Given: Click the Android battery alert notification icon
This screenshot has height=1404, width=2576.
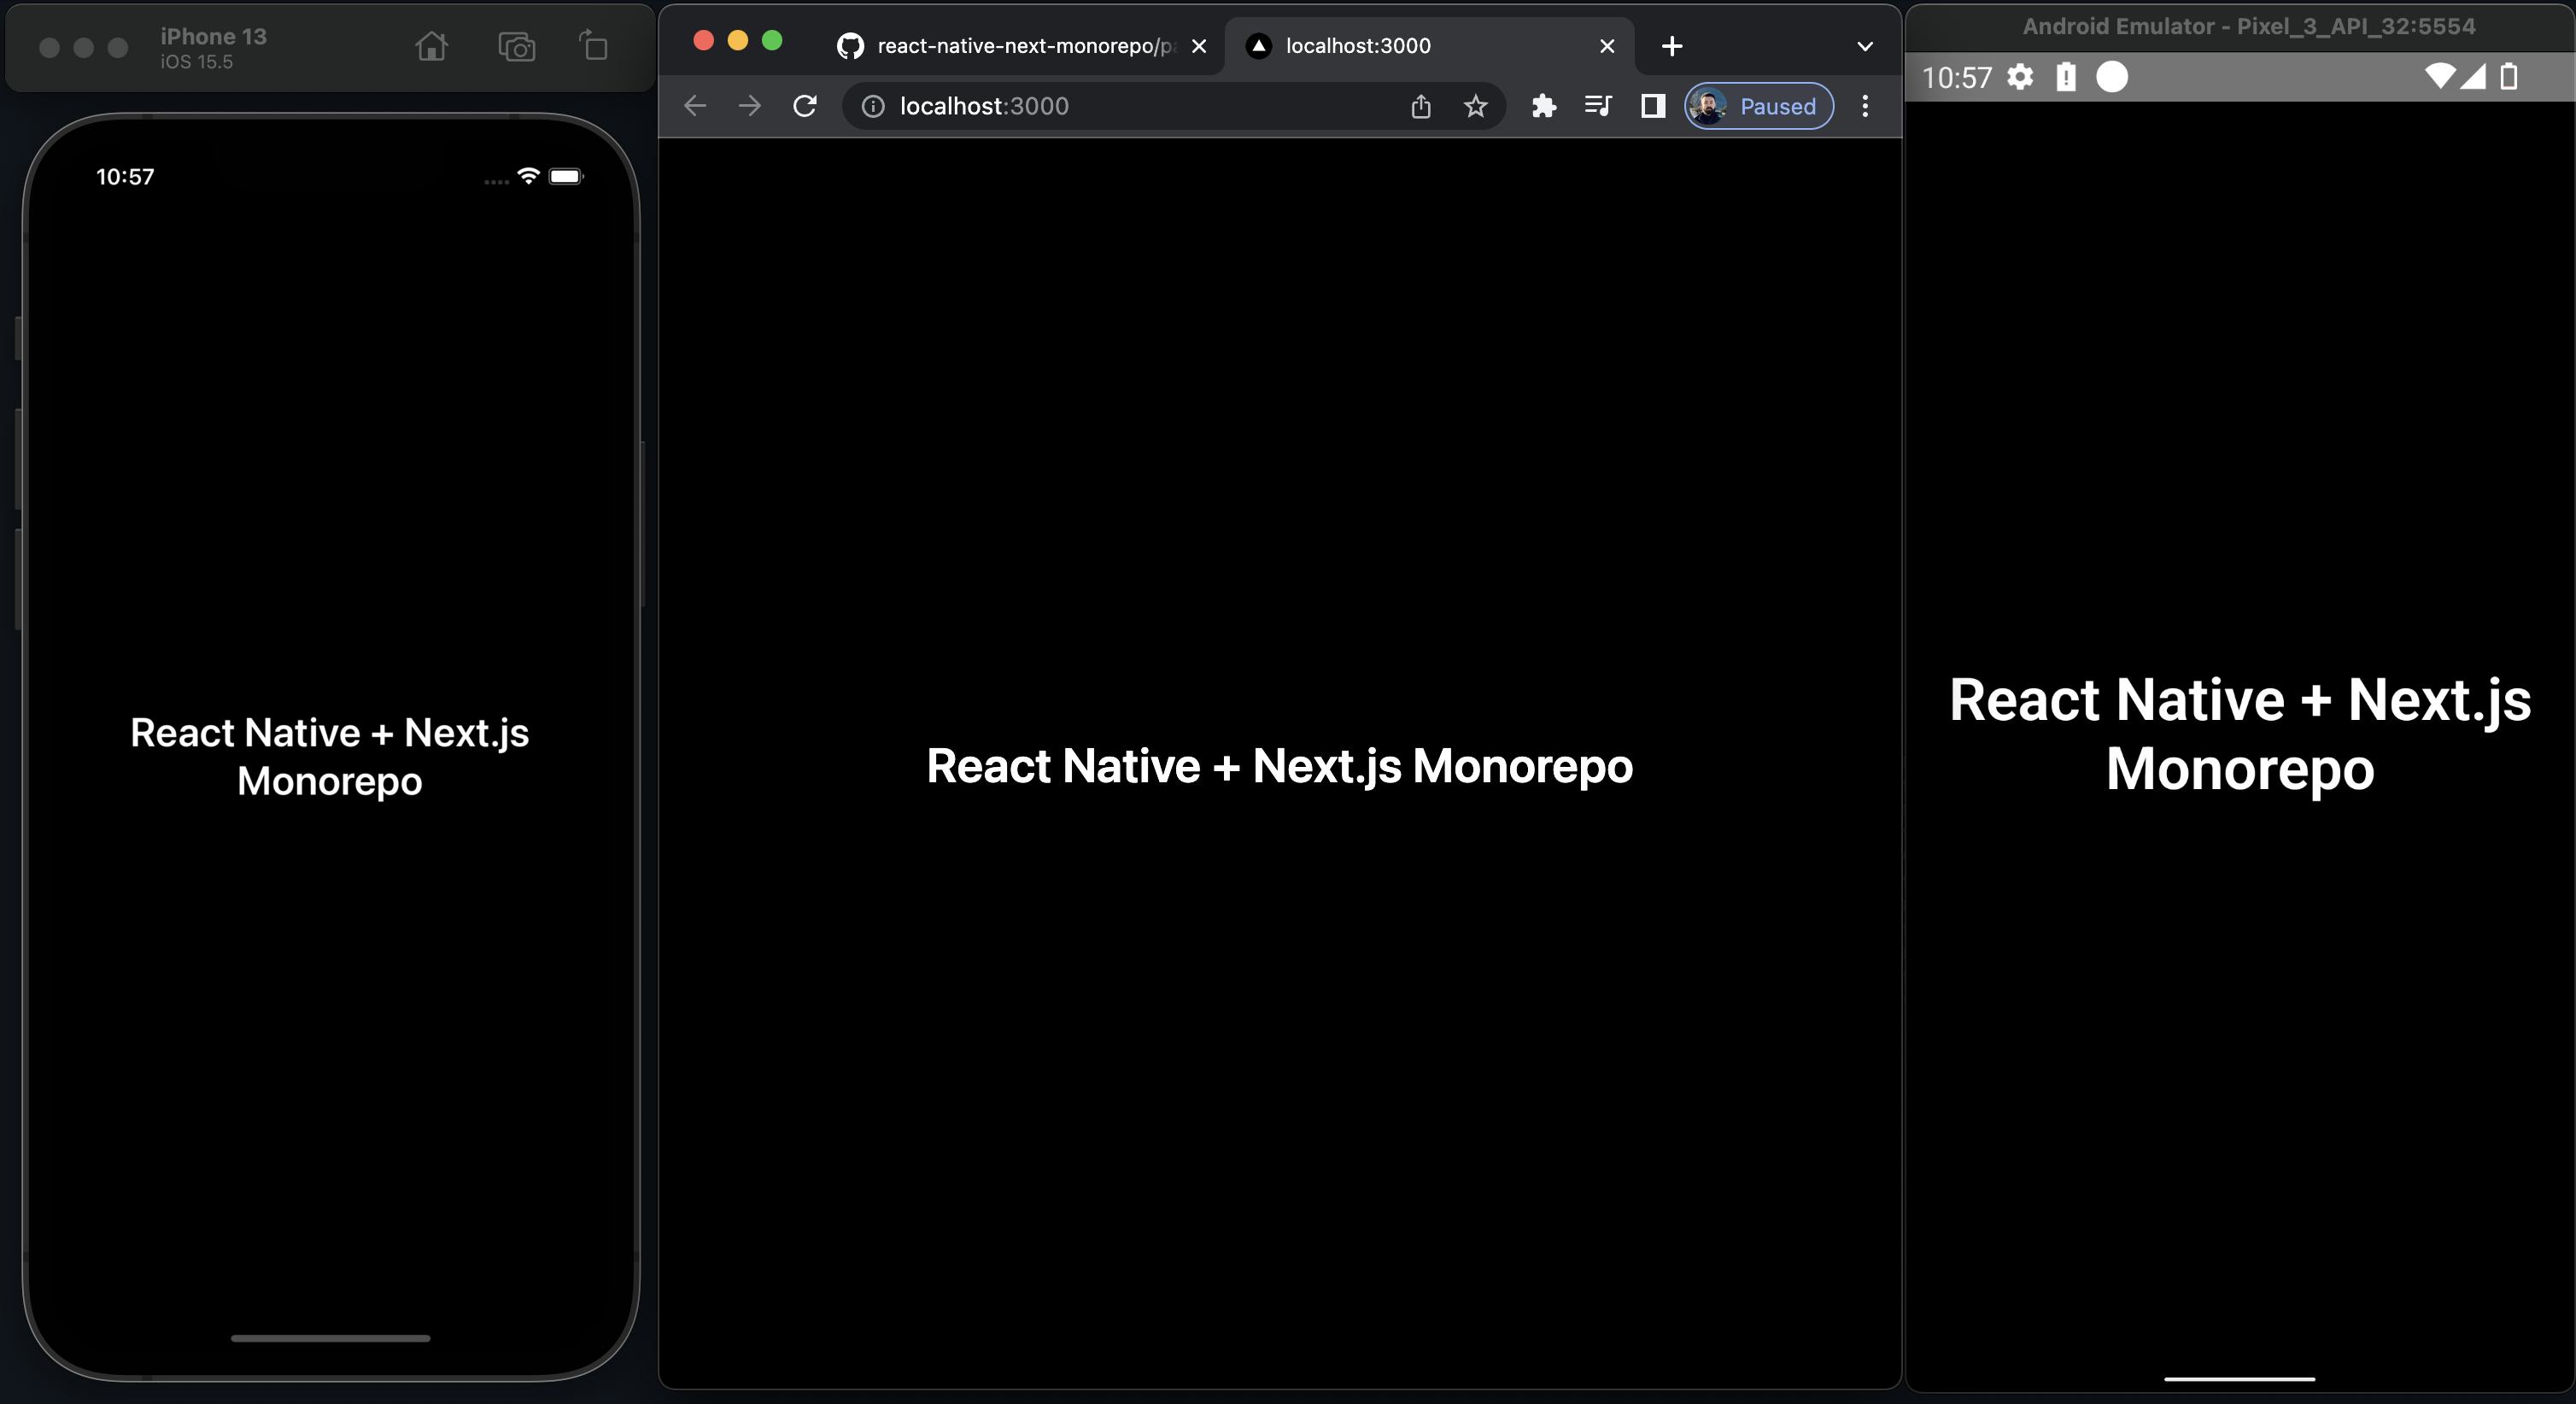Looking at the screenshot, I should pyautogui.click(x=2066, y=77).
